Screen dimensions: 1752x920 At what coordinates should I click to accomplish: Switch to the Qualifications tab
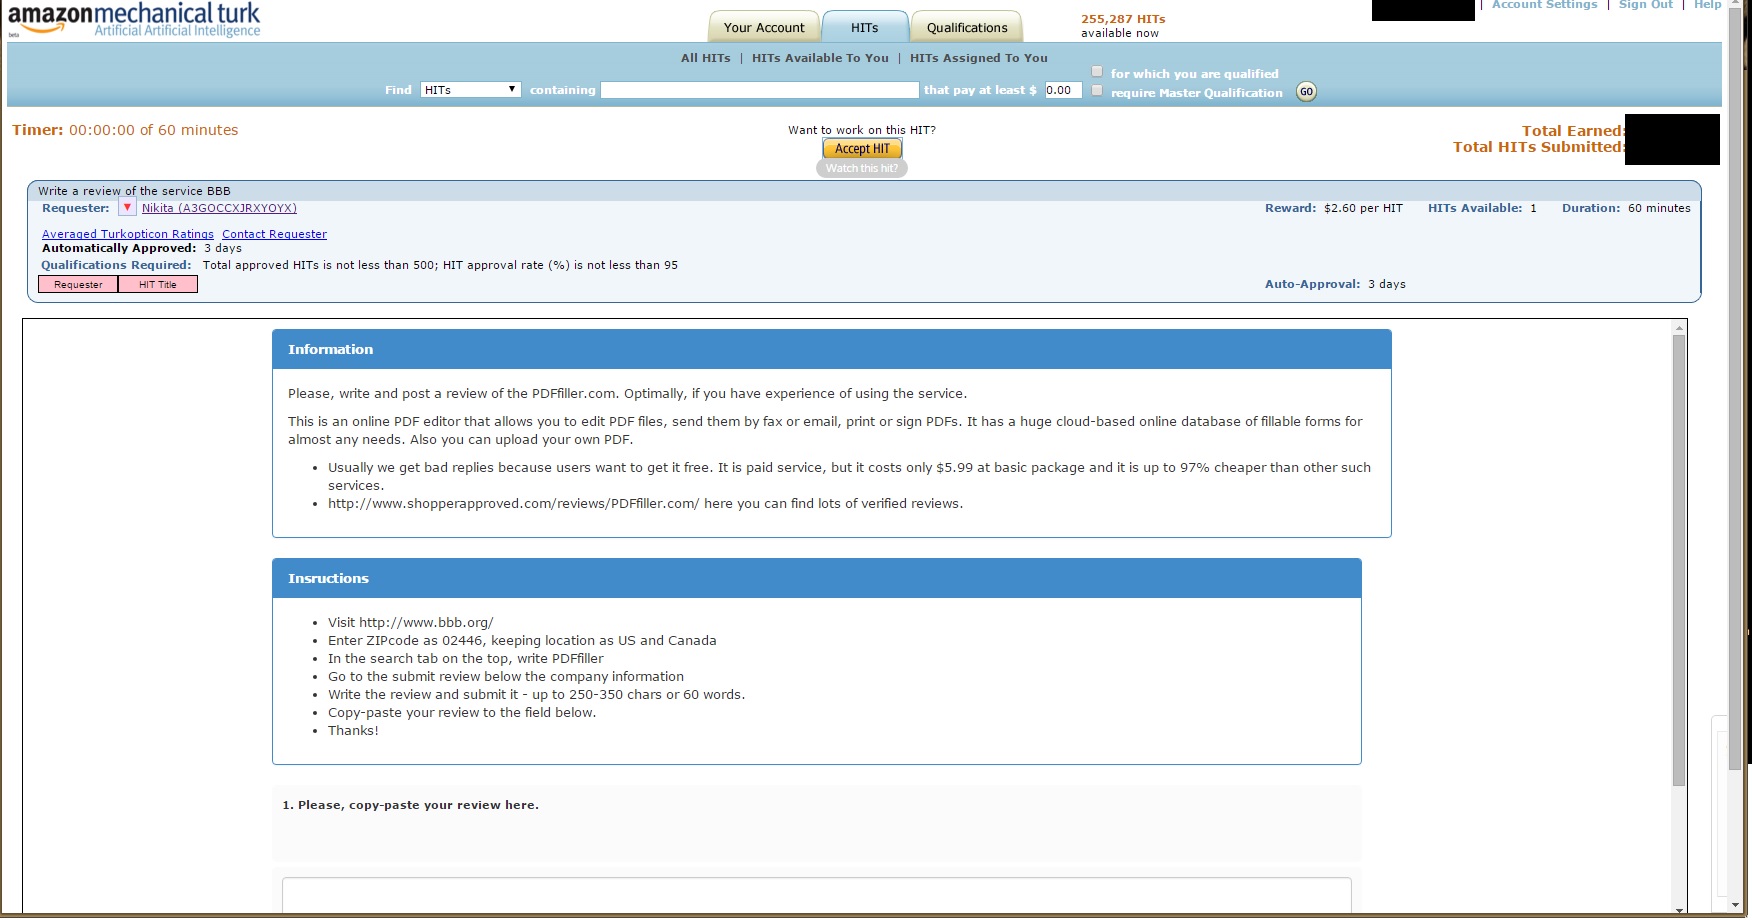pos(965,27)
